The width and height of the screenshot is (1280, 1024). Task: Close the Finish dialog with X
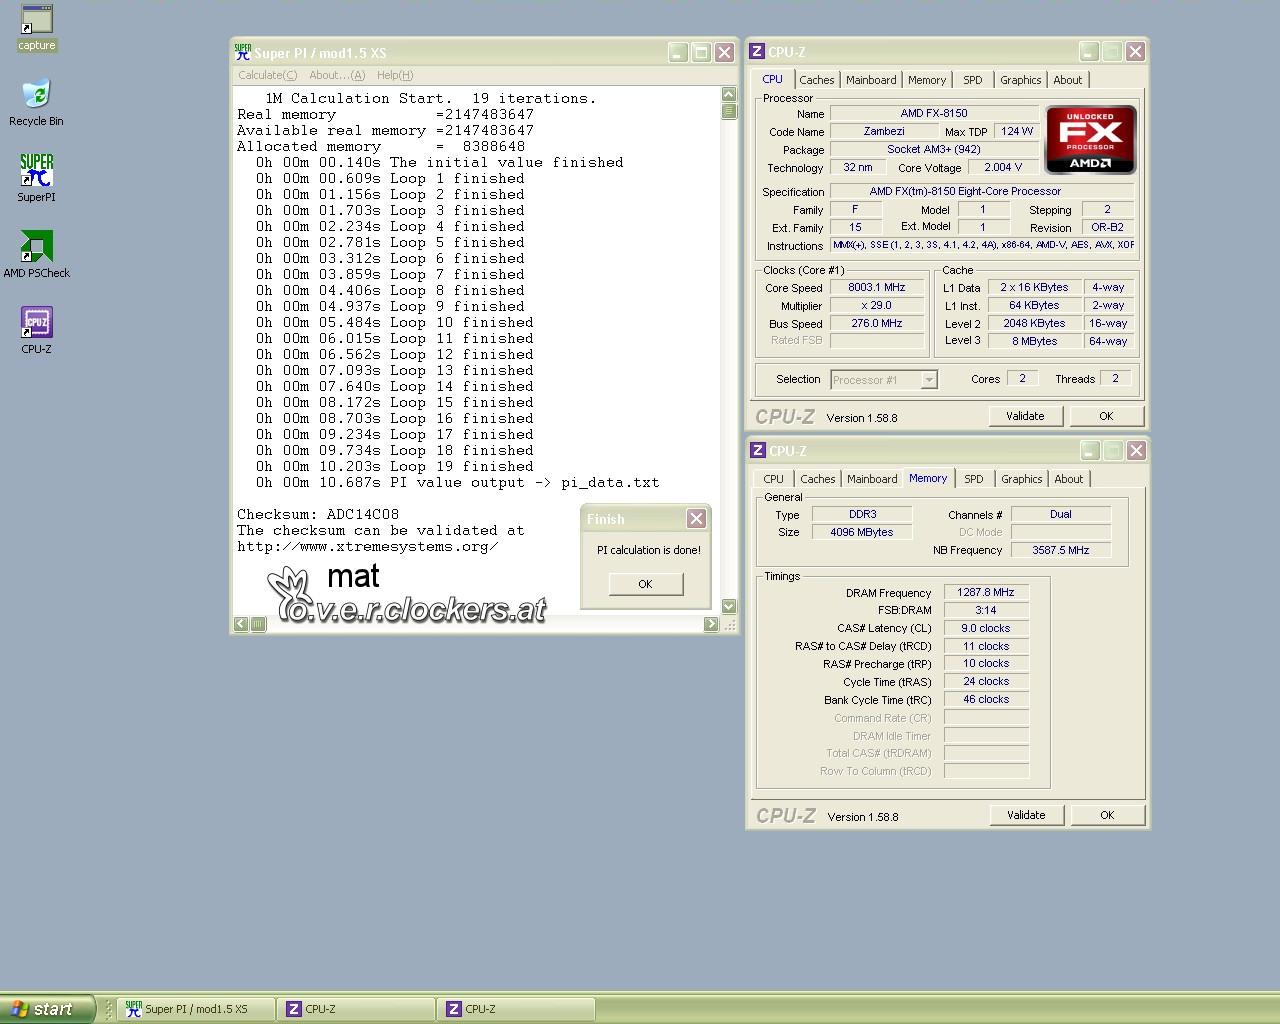696,518
